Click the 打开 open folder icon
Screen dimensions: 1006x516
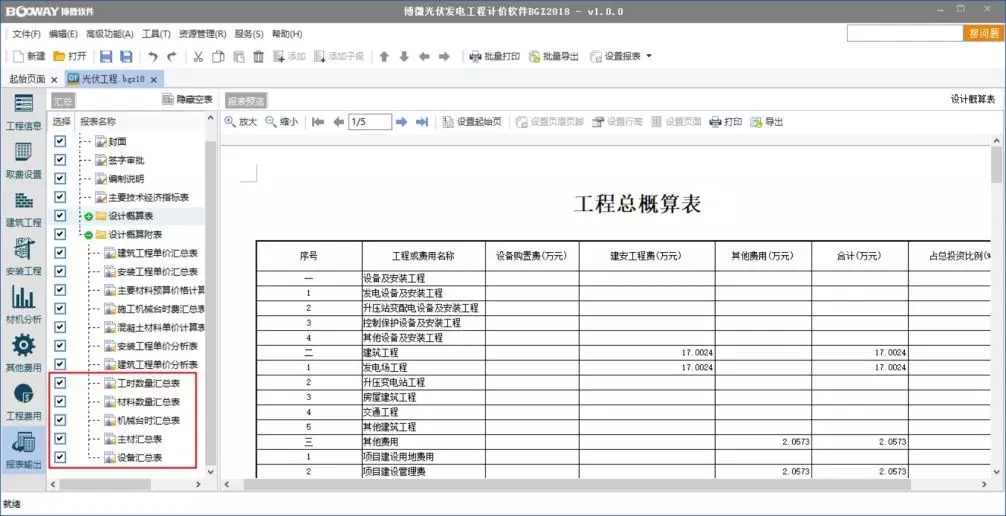pos(59,56)
